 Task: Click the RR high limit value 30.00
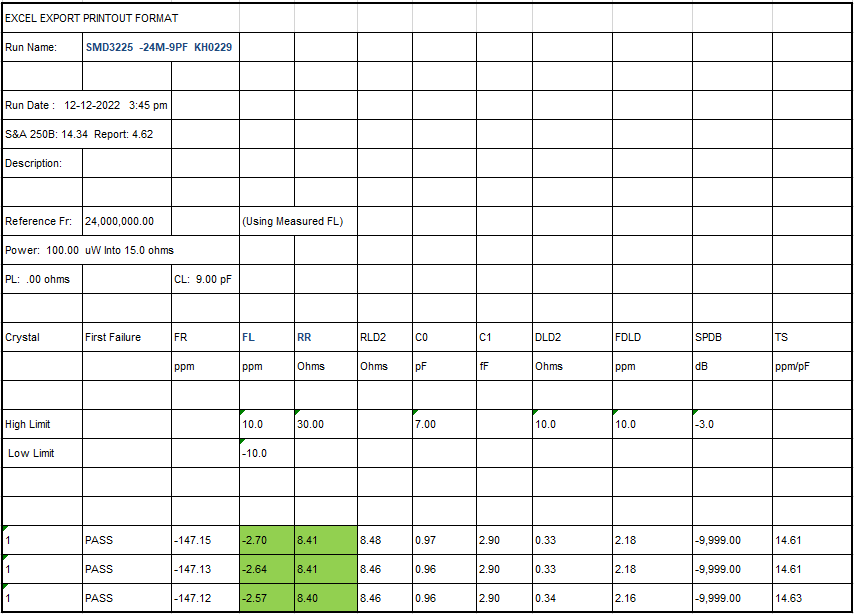(x=310, y=424)
